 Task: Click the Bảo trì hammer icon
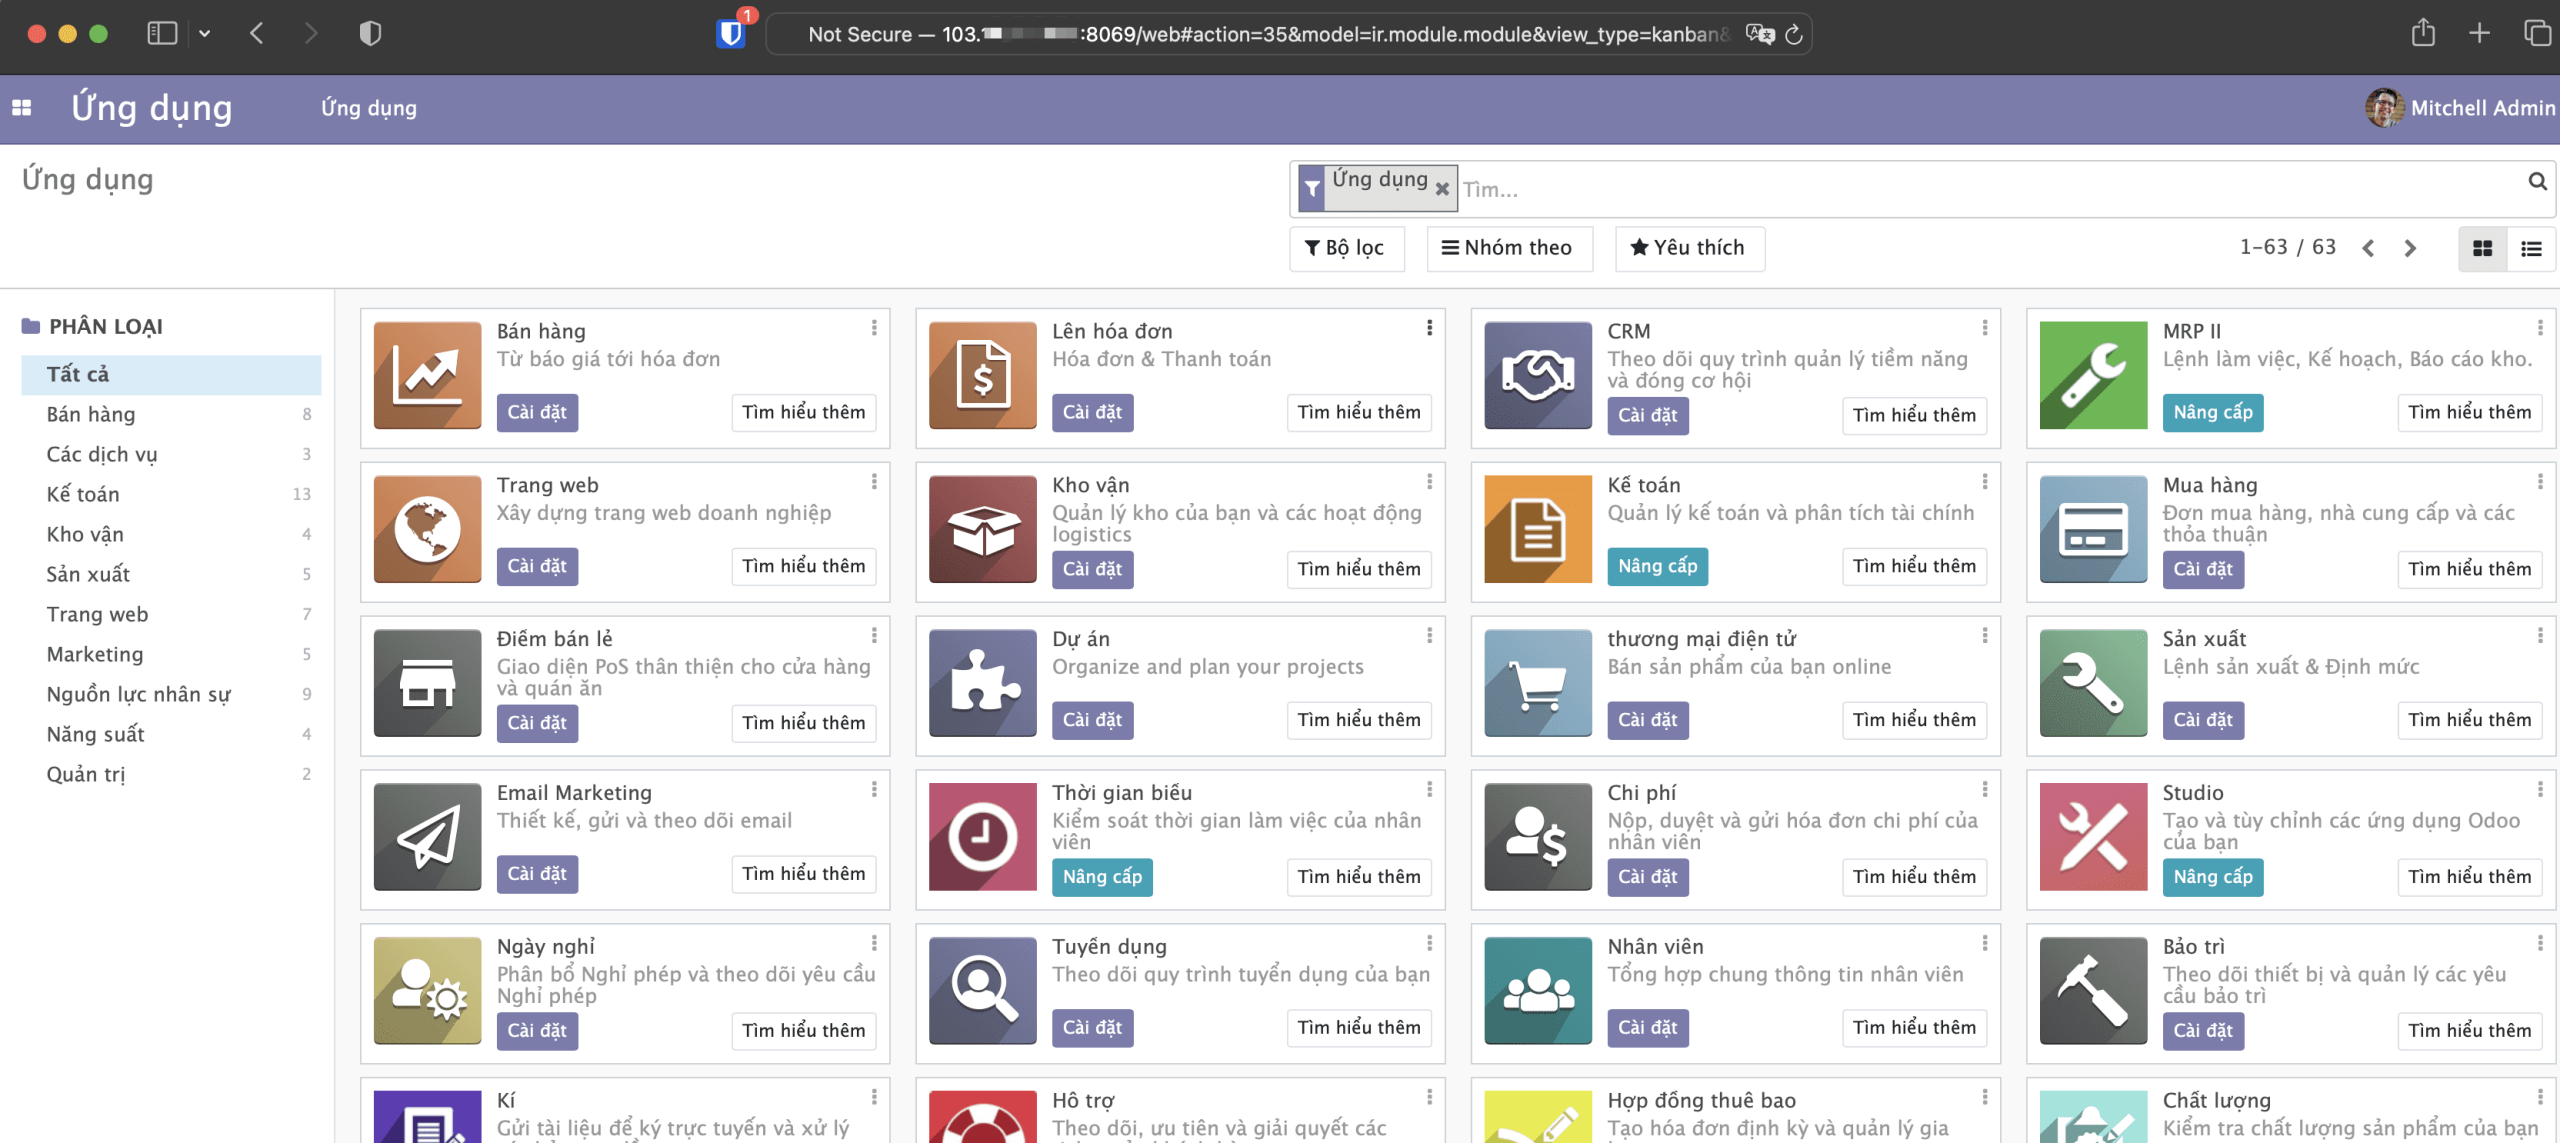[x=2093, y=991]
